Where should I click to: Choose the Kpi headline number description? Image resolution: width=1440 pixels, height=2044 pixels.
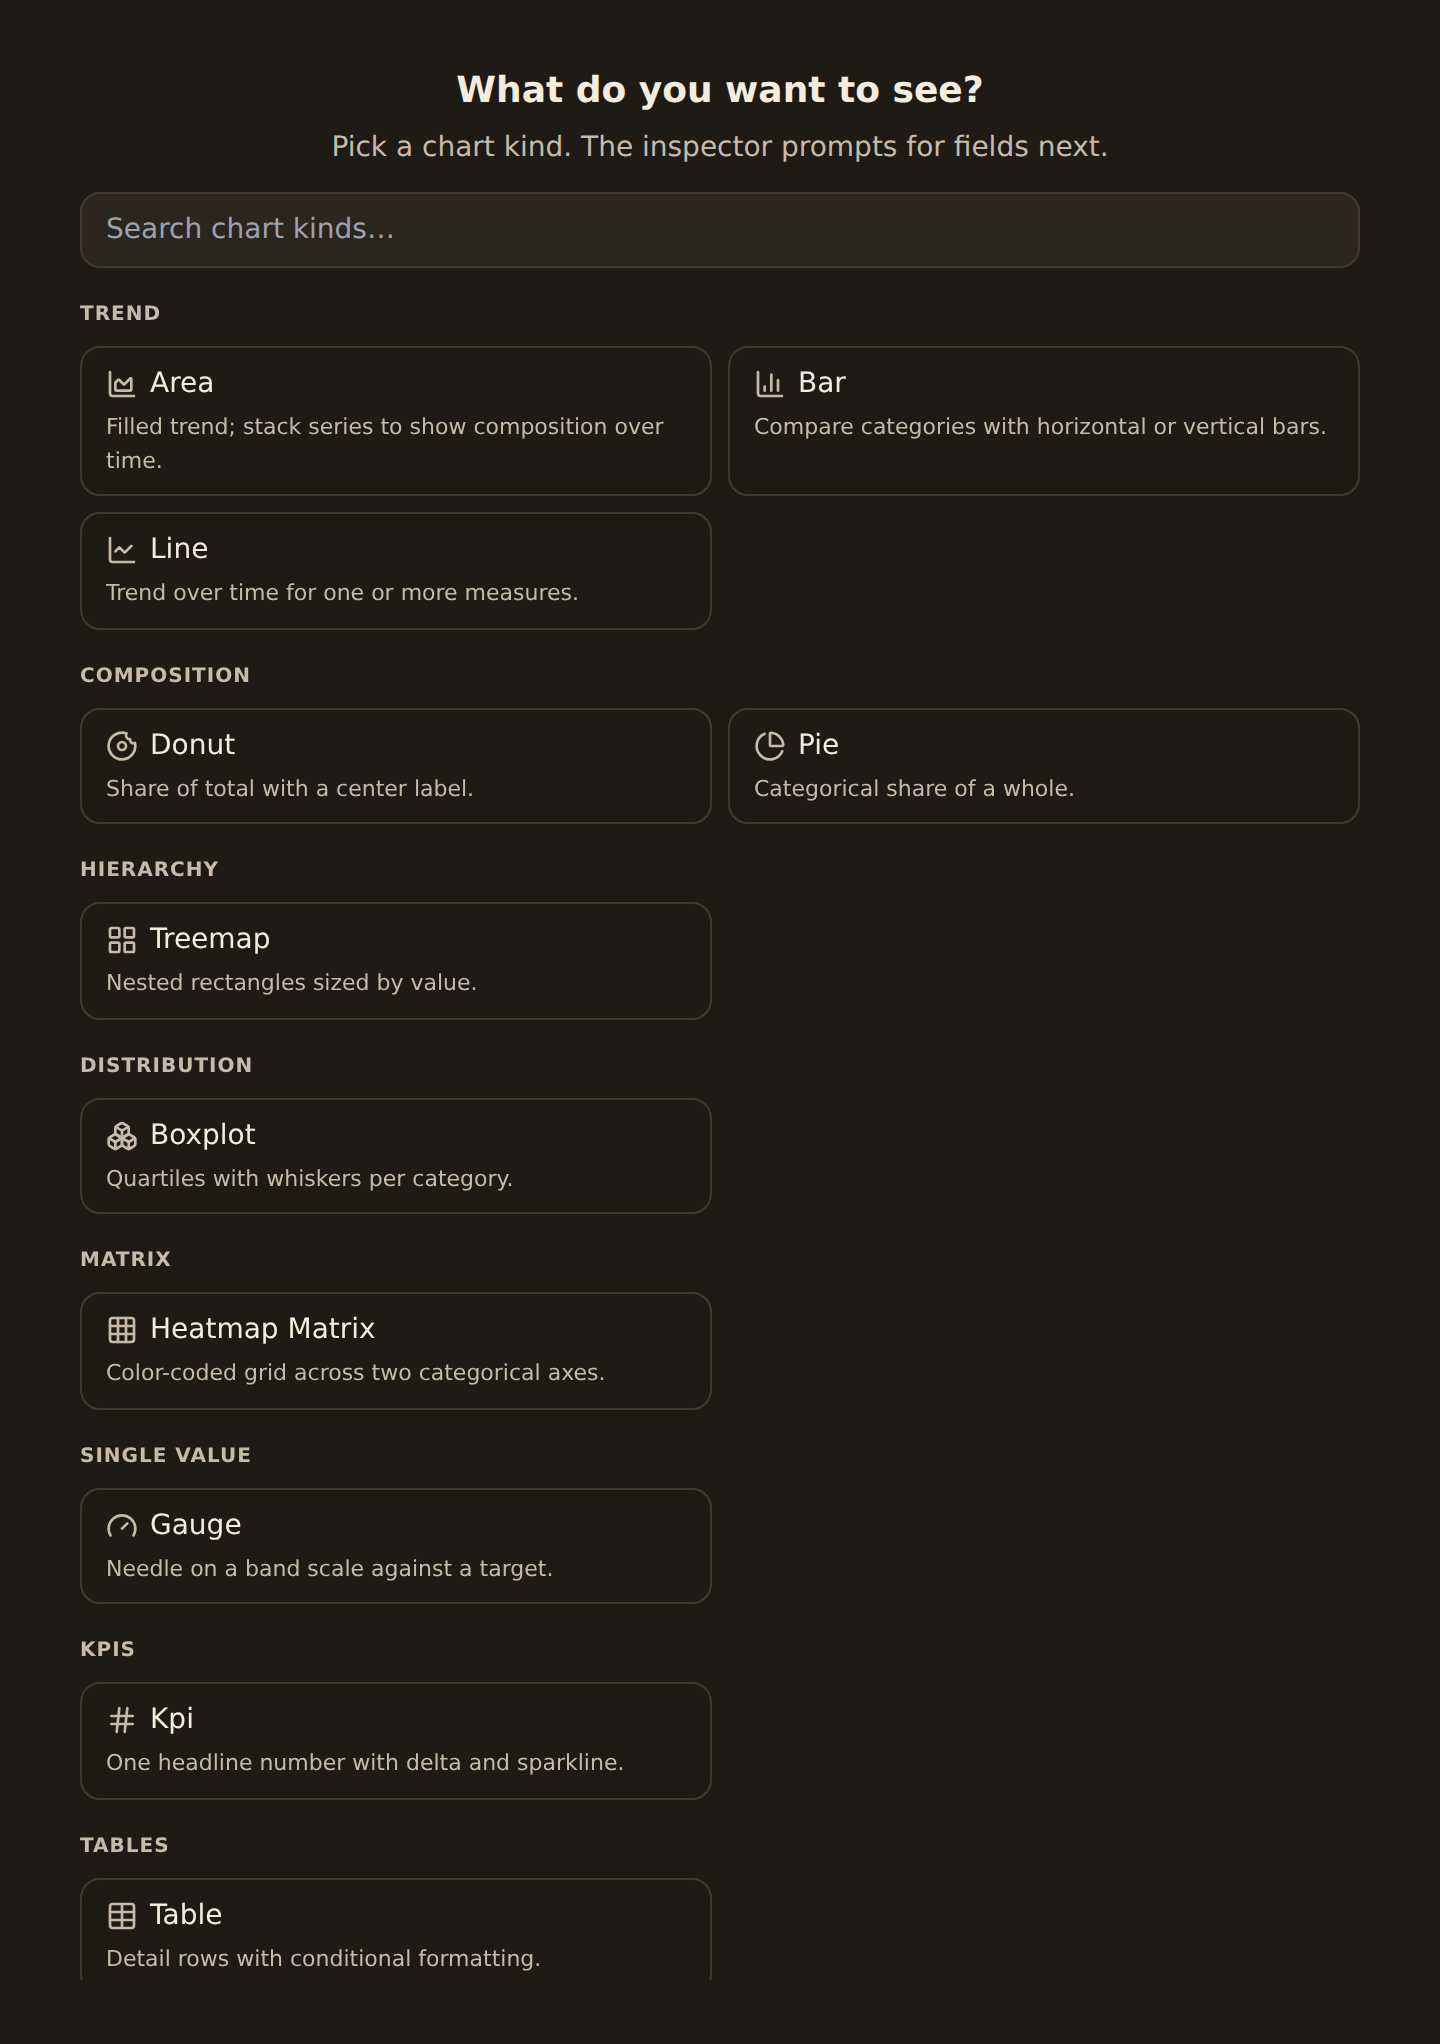(x=365, y=1762)
